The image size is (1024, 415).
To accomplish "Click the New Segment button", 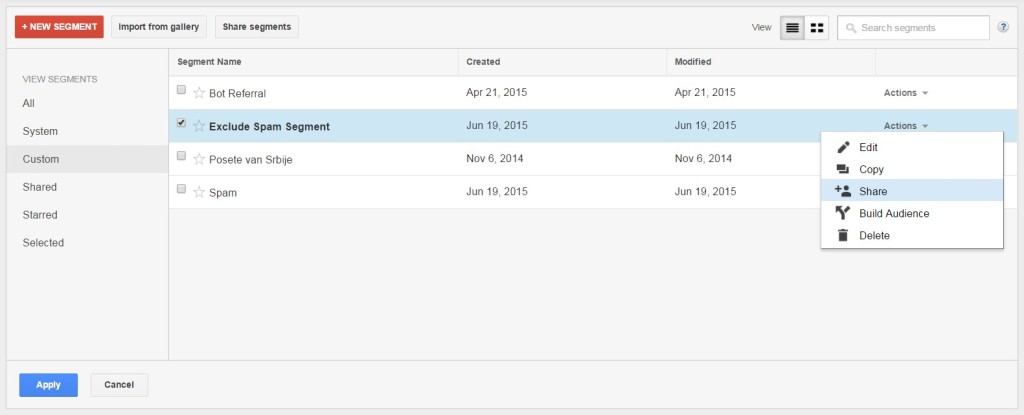I will (x=59, y=27).
